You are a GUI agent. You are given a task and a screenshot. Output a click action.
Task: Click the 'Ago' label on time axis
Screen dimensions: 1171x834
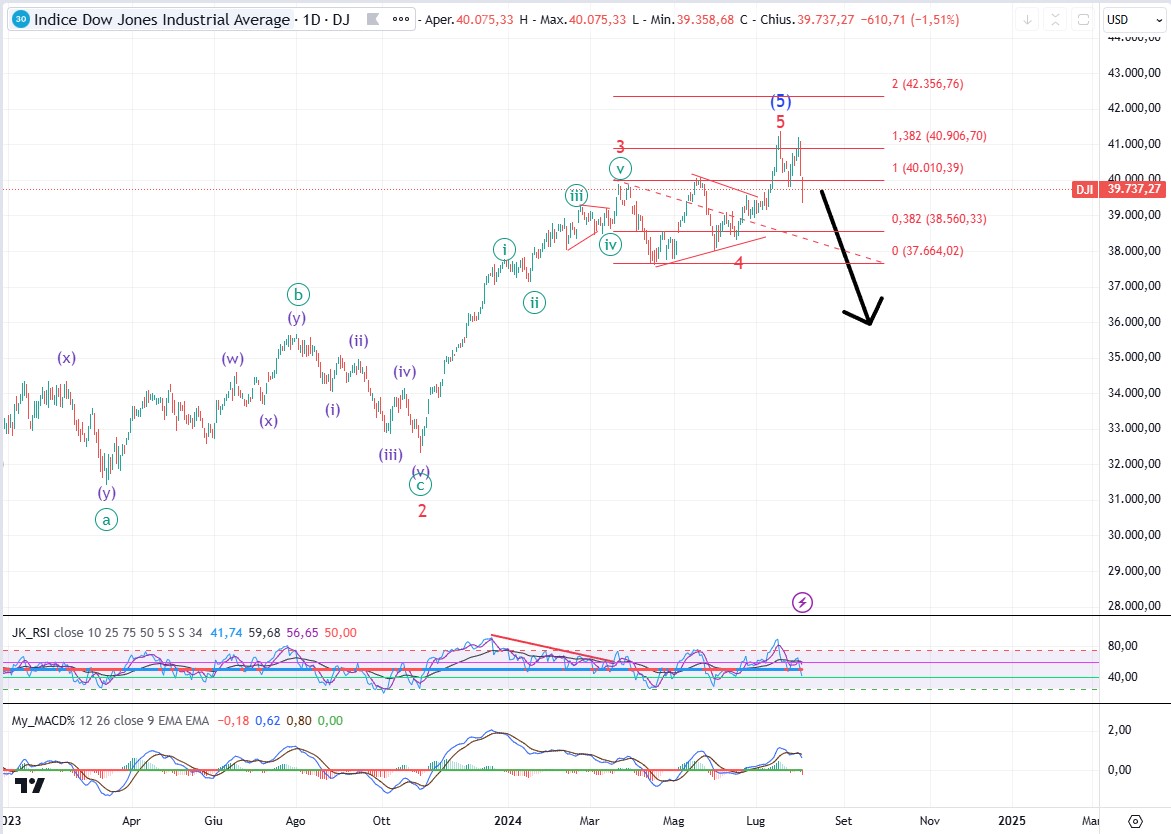click(x=296, y=821)
